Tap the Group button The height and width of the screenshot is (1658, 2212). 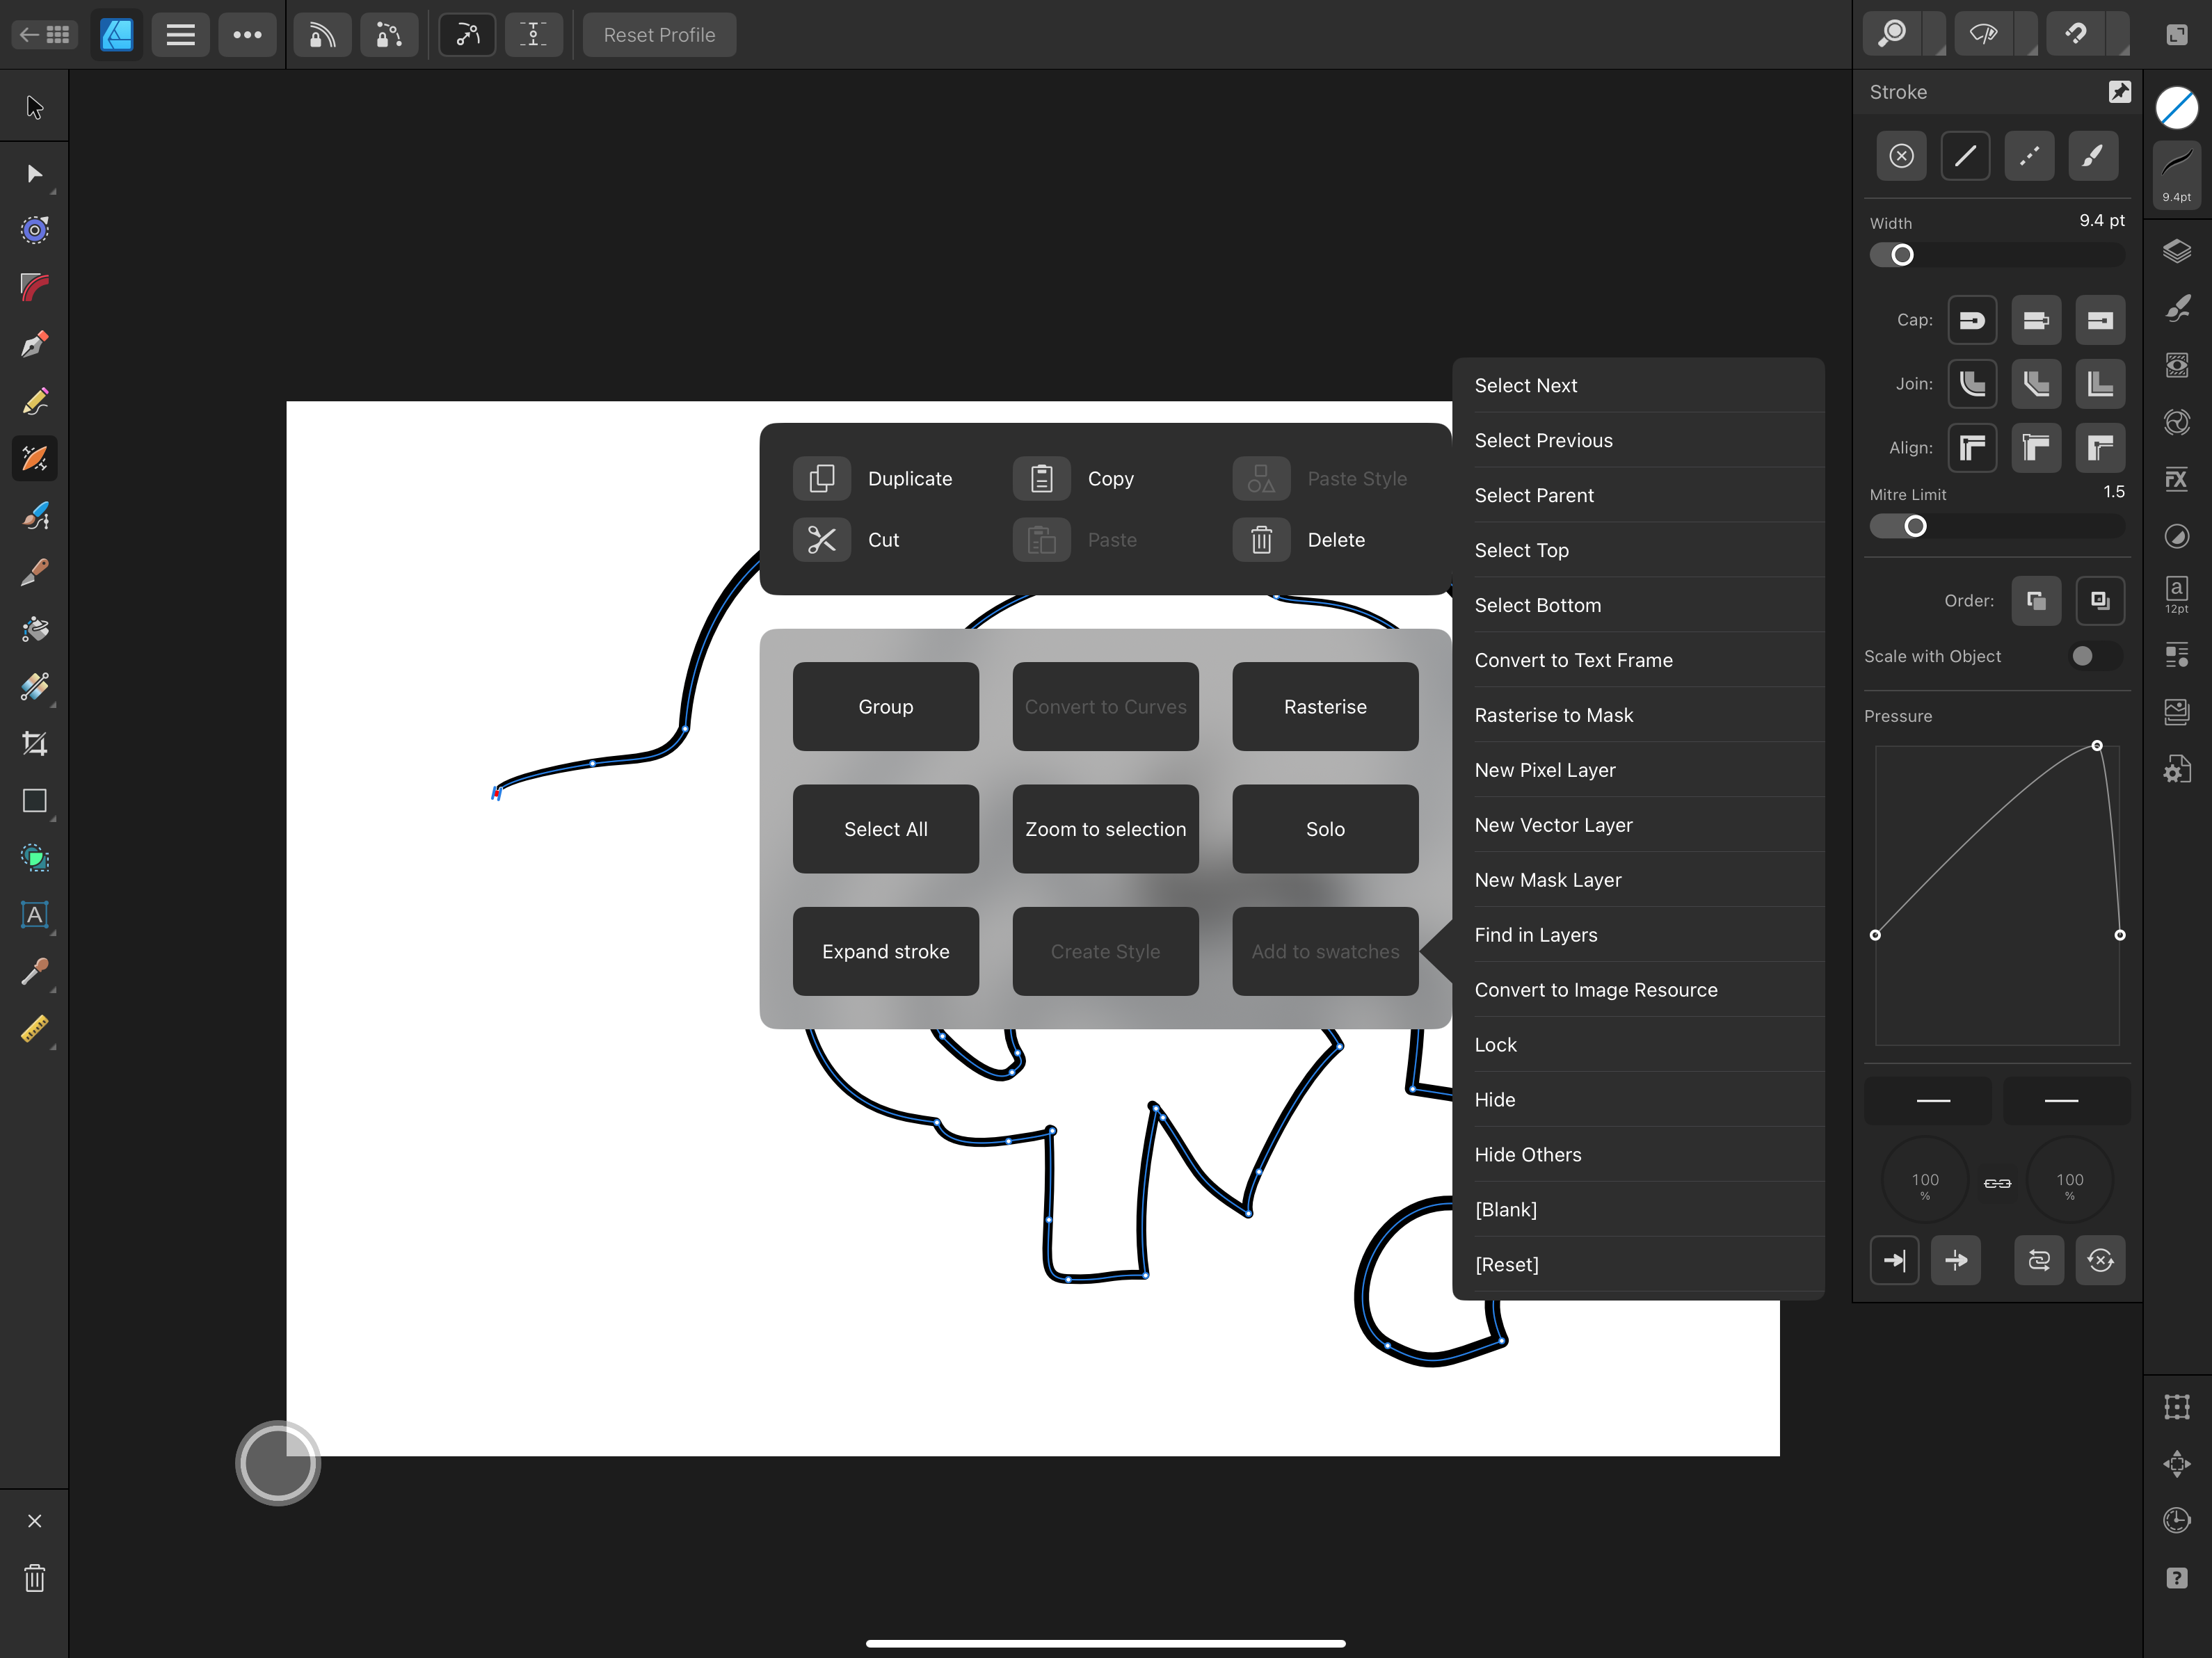[885, 707]
